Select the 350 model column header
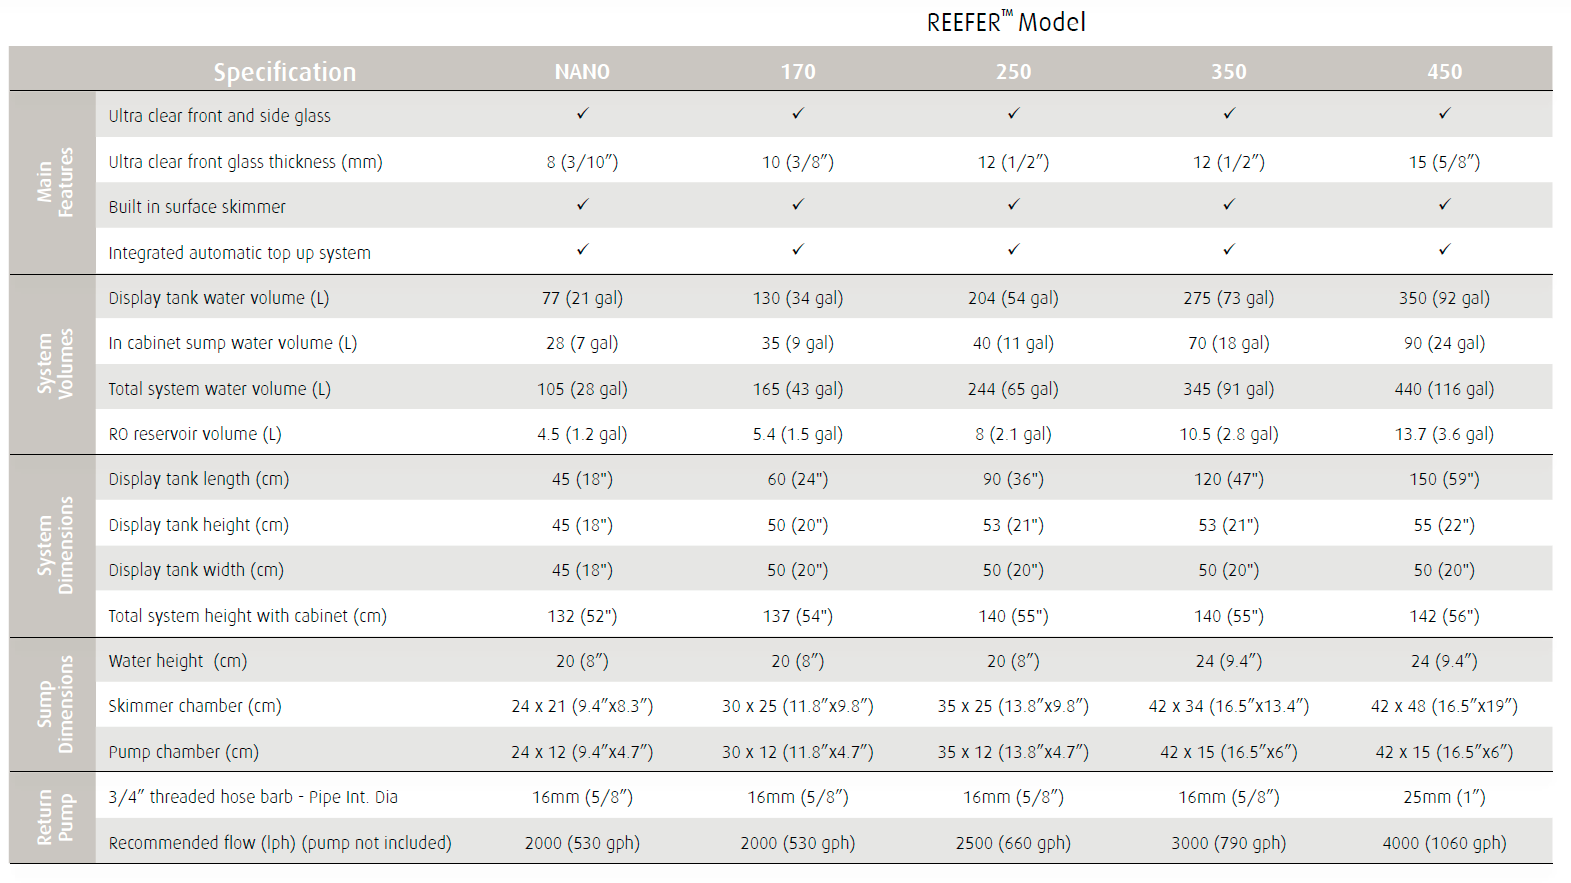The image size is (1571, 883). 1229,72
